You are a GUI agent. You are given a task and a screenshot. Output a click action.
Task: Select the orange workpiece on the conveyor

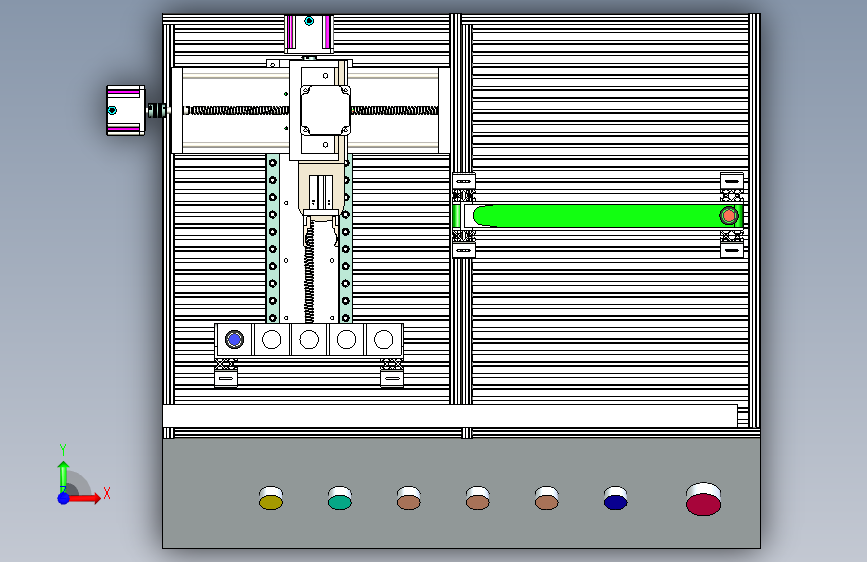click(x=728, y=216)
